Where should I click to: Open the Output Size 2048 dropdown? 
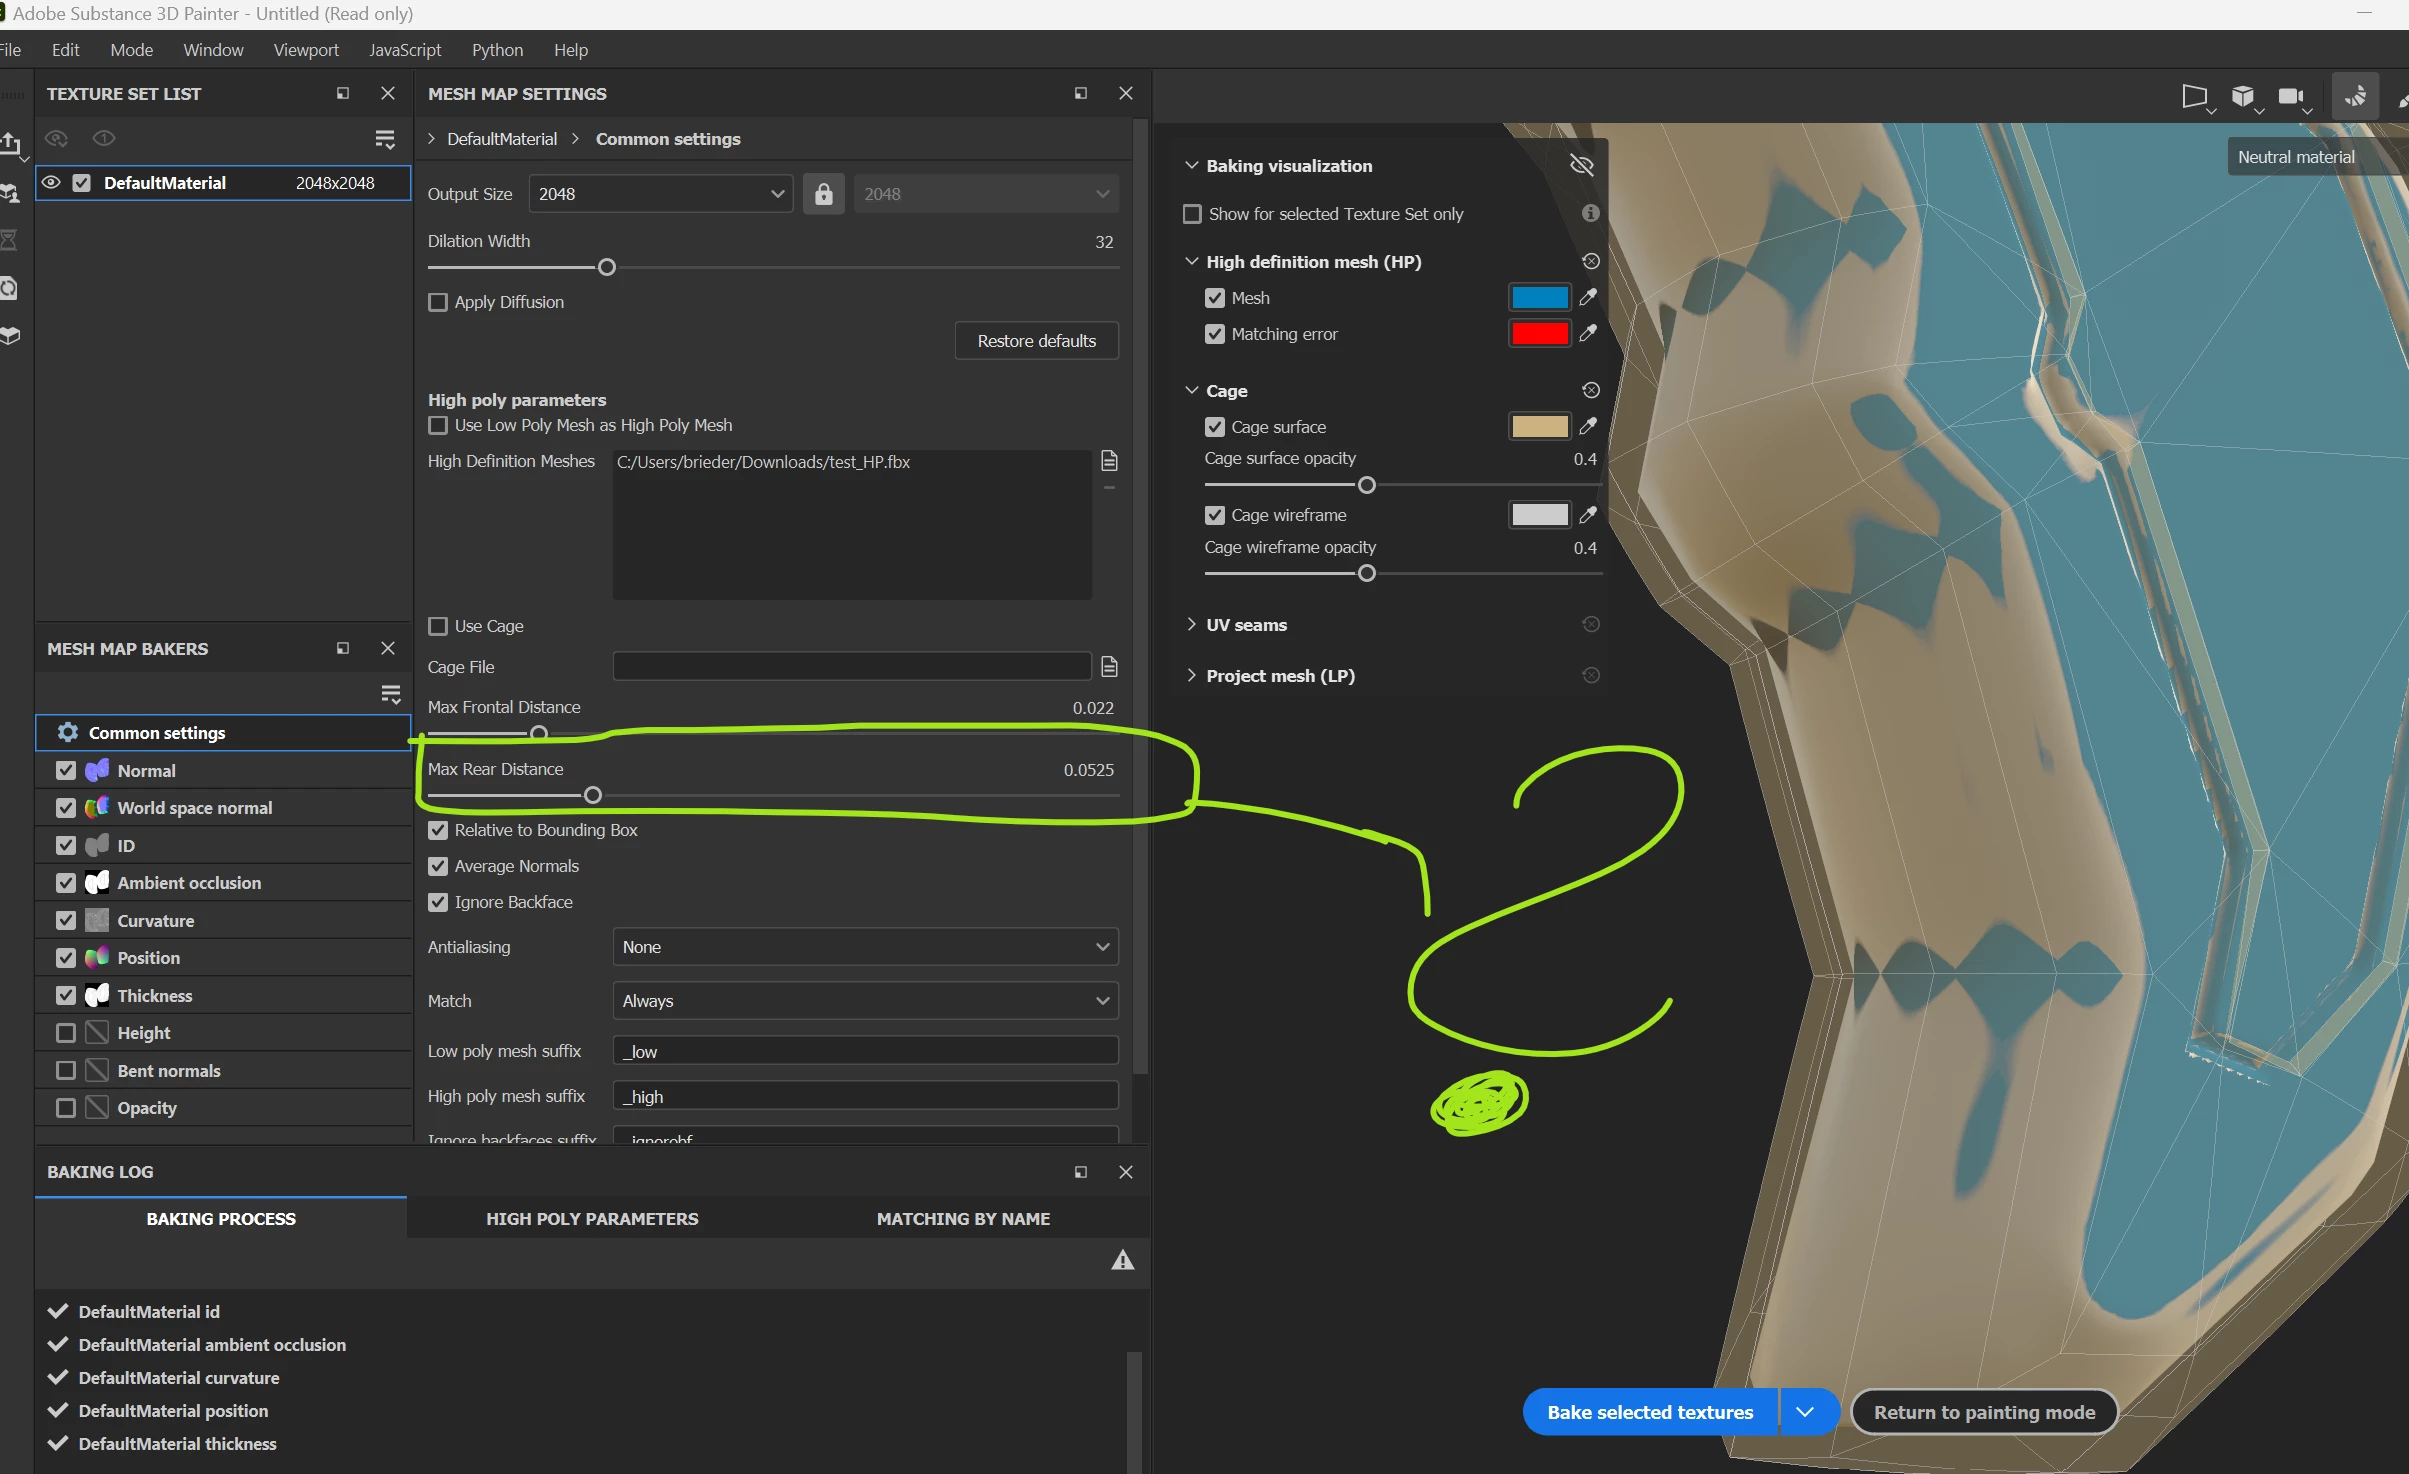(660, 194)
